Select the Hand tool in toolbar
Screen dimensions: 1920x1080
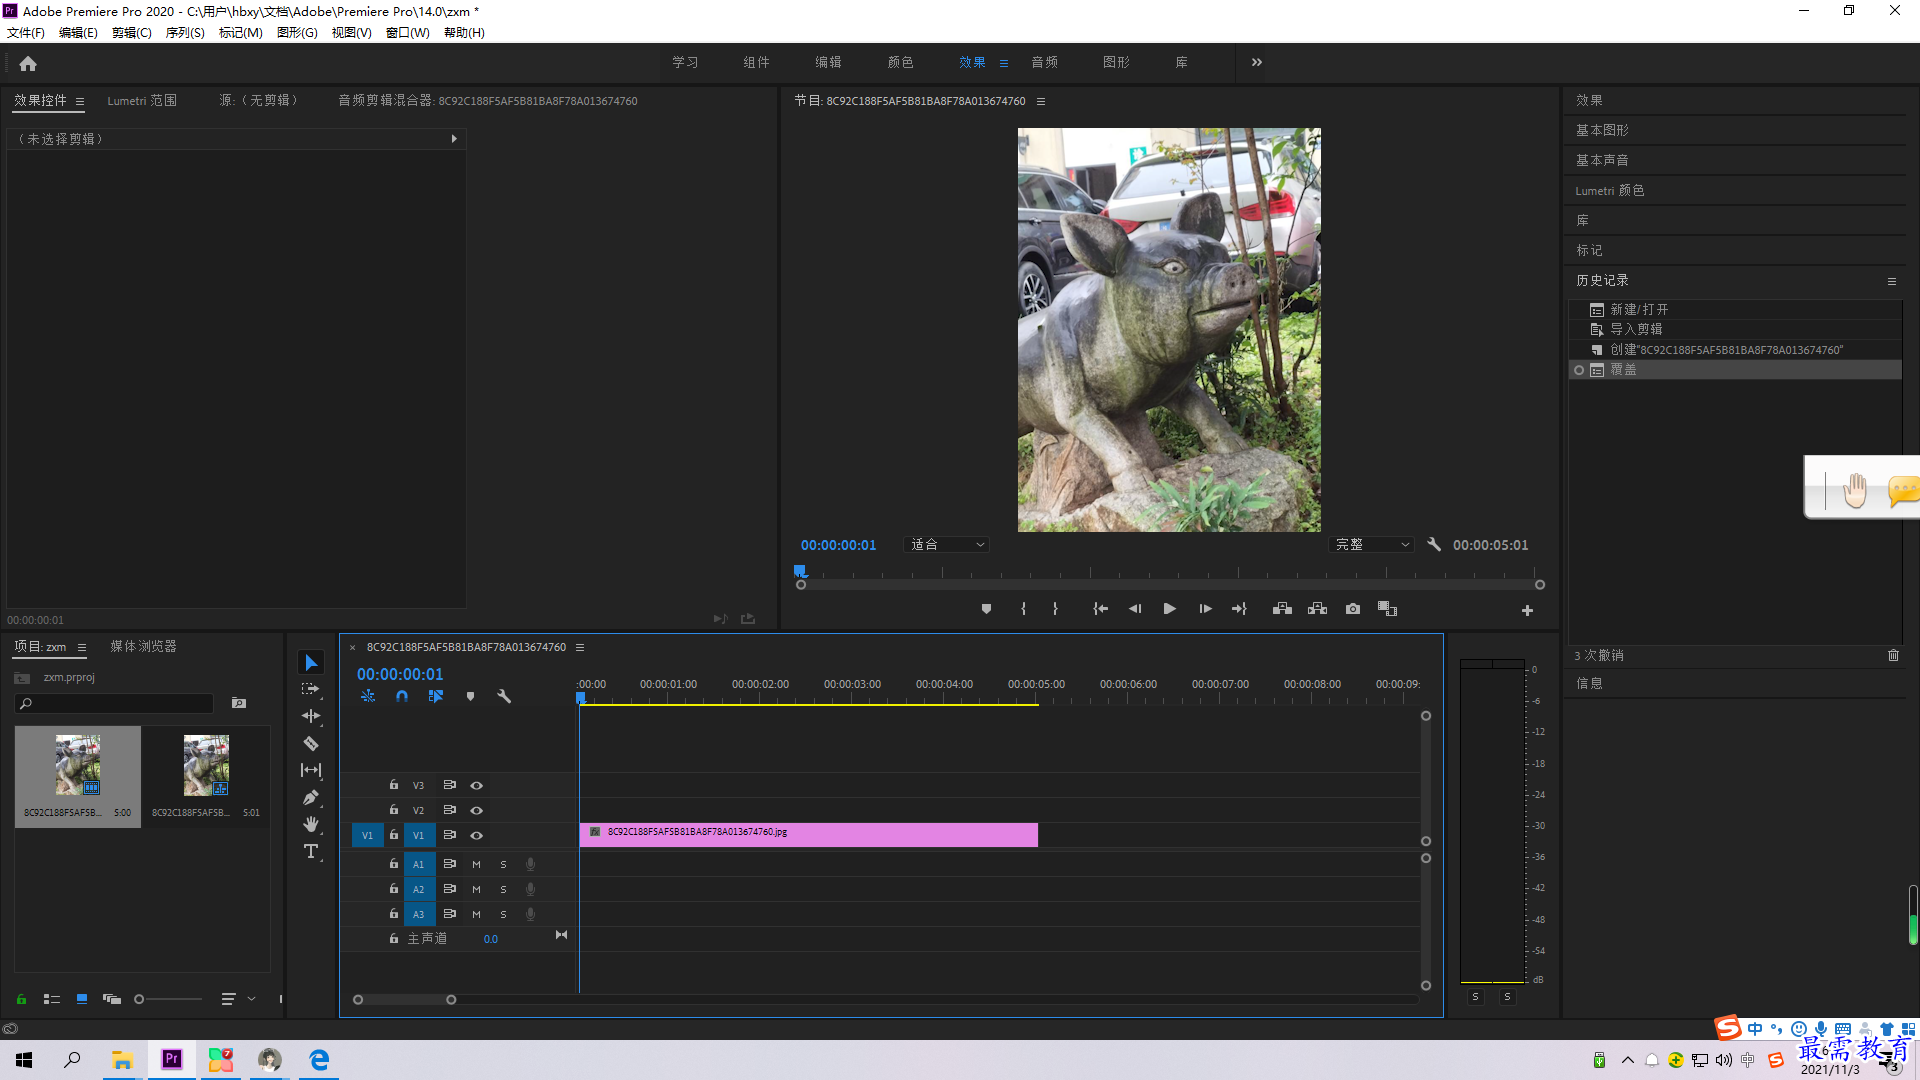(311, 824)
